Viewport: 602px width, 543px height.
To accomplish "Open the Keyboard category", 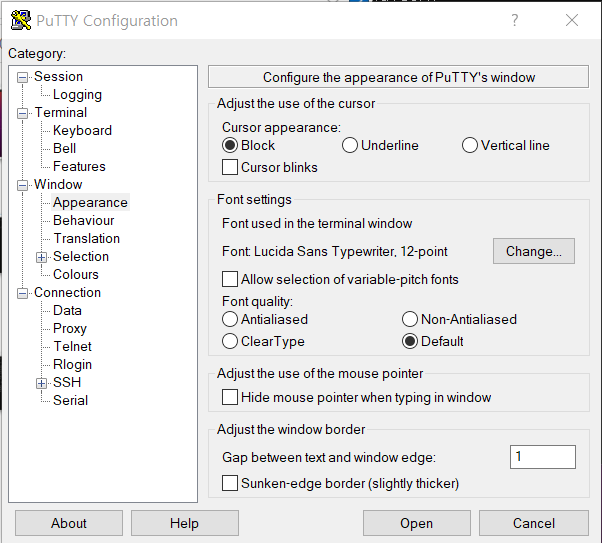I will (82, 131).
